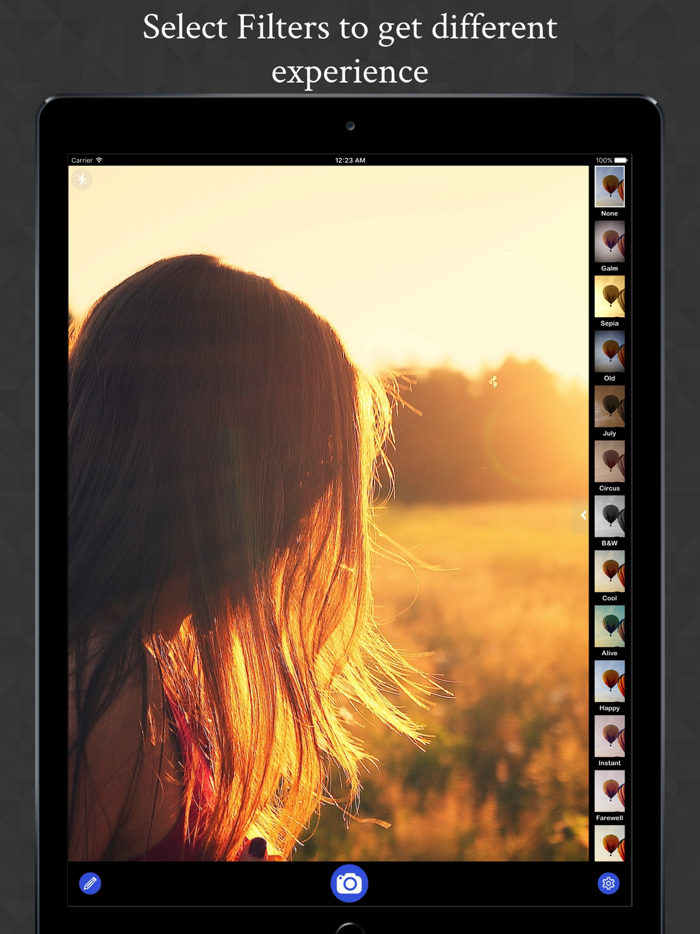Screen dimensions: 700x934
Task: Tap the battery indicator in status bar
Action: tap(621, 160)
